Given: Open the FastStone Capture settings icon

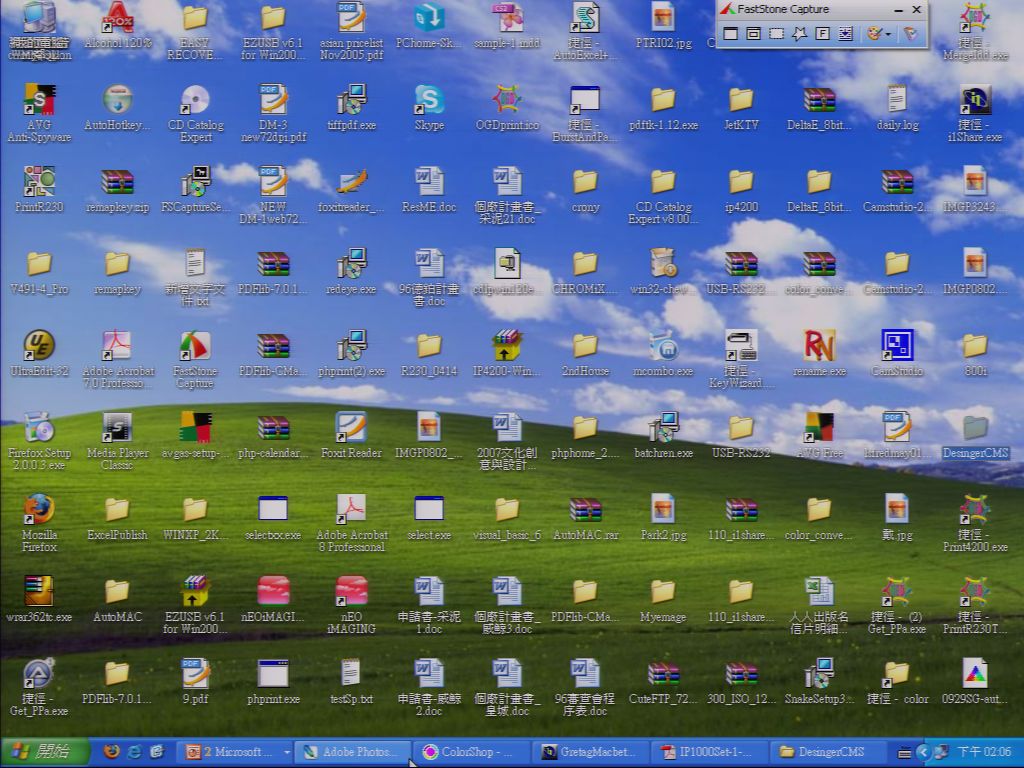Looking at the screenshot, I should click(x=910, y=33).
